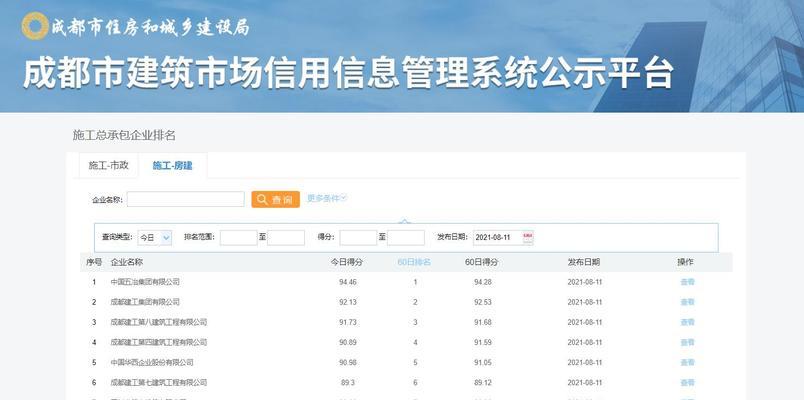Click the orange 查询 search button
804x400 pixels.
(x=275, y=199)
